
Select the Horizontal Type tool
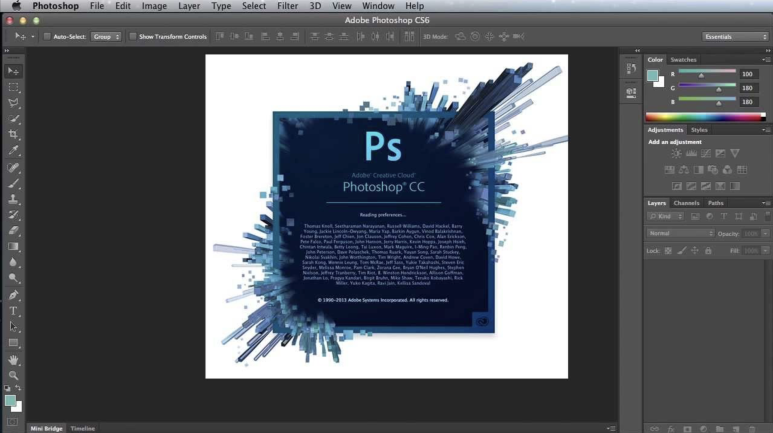[x=13, y=311]
